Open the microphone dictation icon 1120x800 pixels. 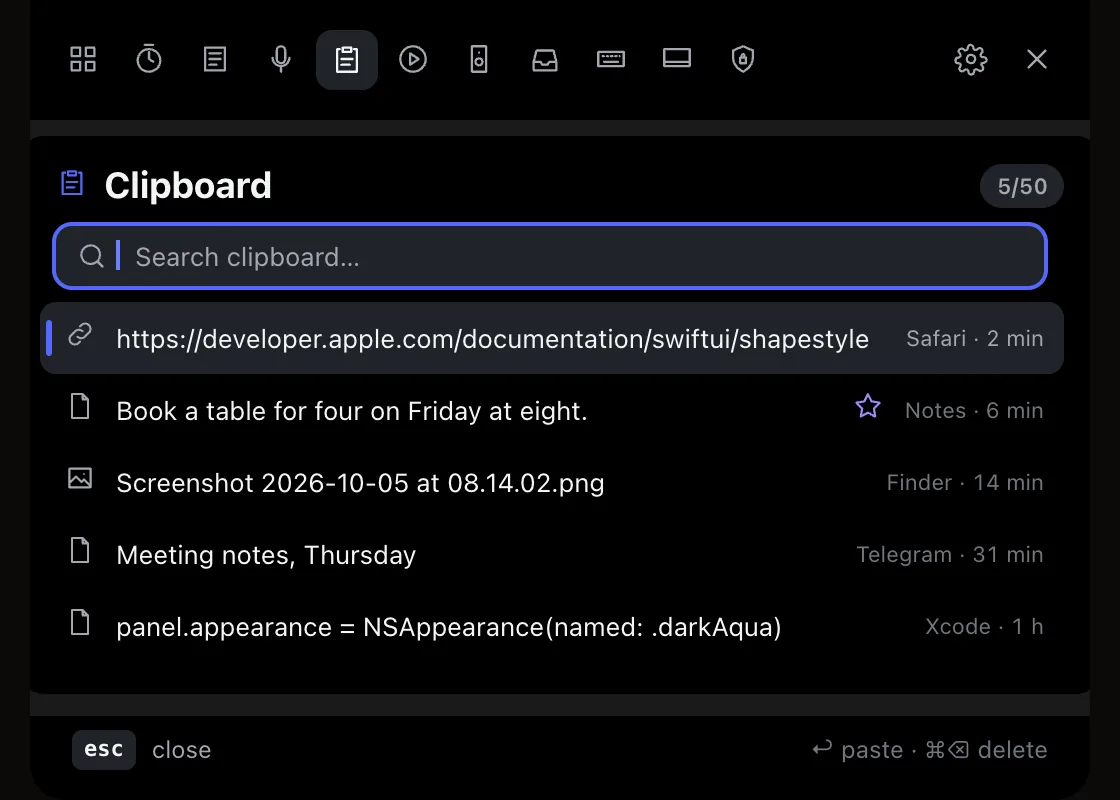[281, 59]
